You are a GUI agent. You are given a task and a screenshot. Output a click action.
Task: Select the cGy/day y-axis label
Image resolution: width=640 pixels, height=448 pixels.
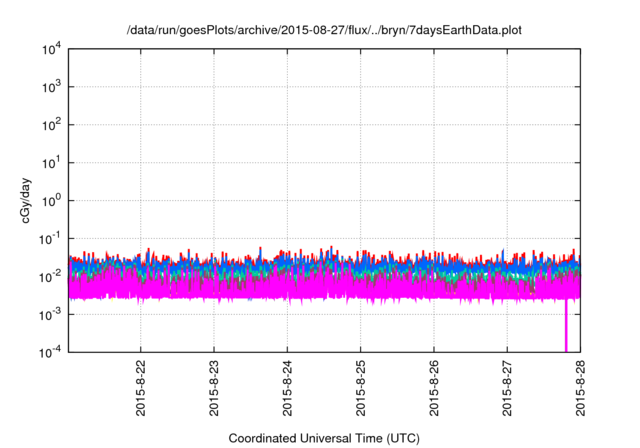pyautogui.click(x=26, y=200)
